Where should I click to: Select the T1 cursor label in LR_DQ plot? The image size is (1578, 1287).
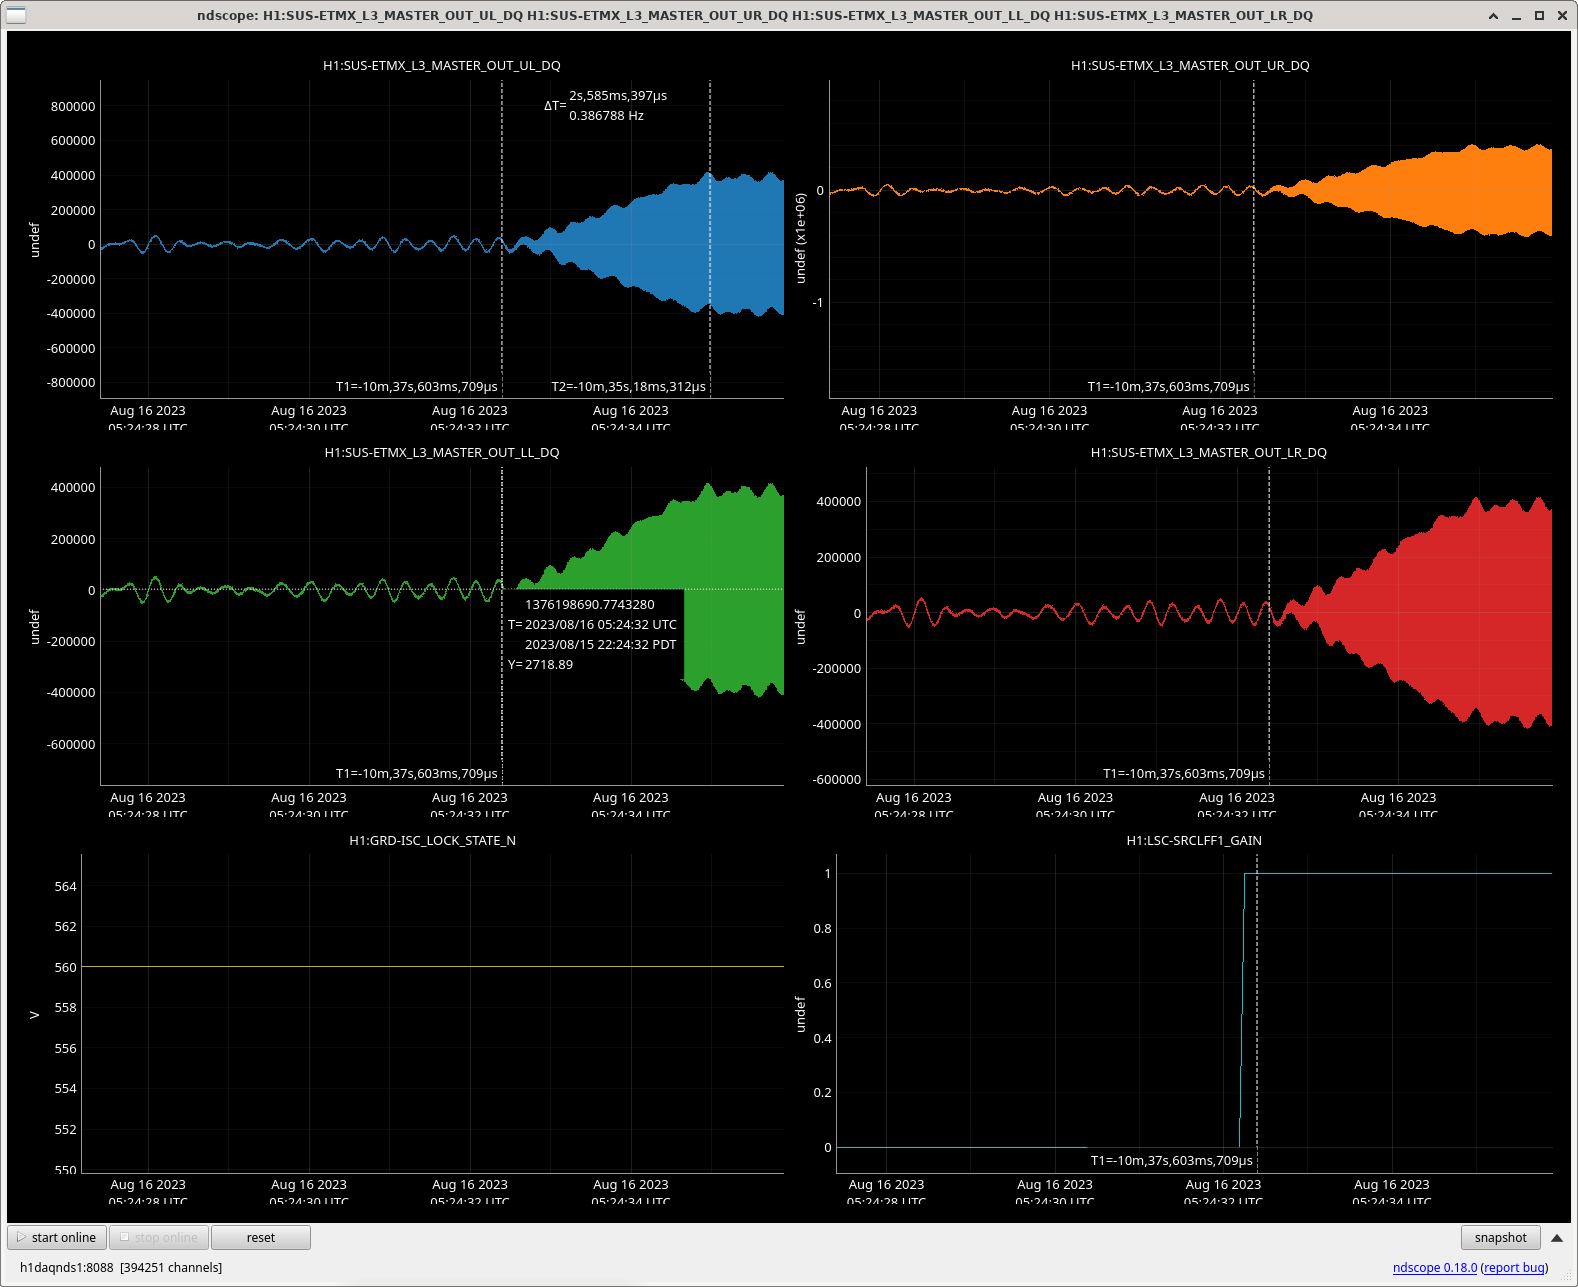[1184, 773]
